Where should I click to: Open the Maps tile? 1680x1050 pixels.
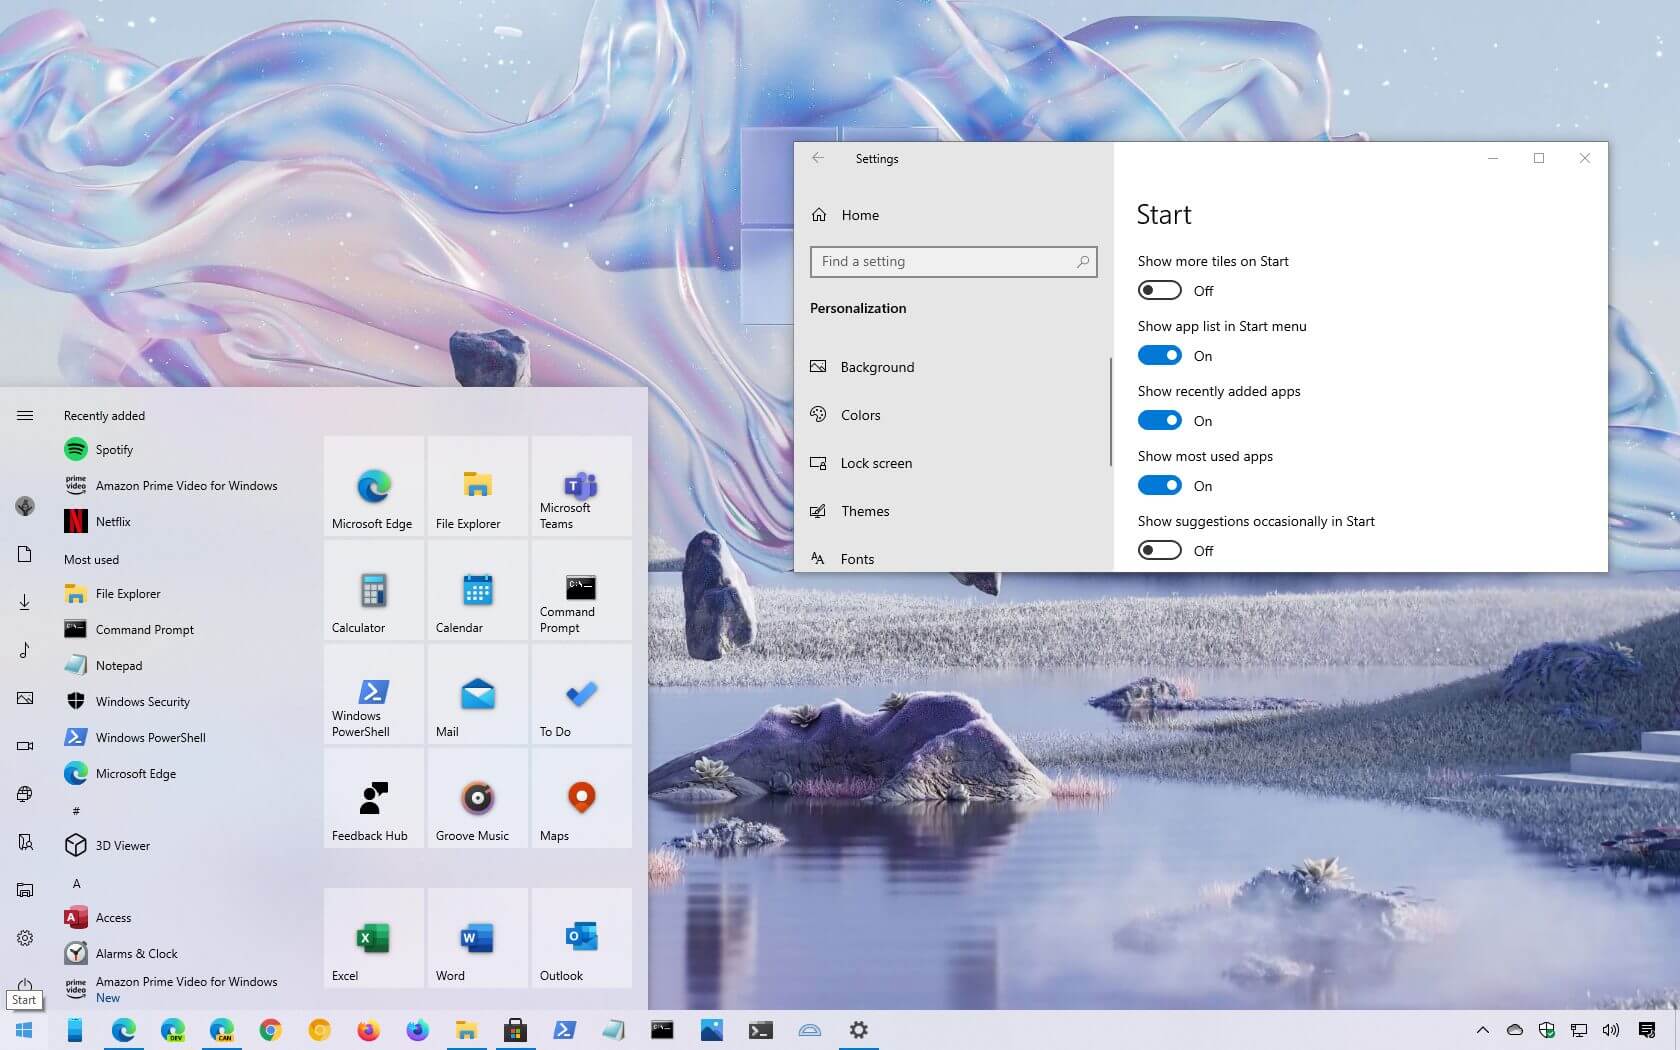coord(582,798)
